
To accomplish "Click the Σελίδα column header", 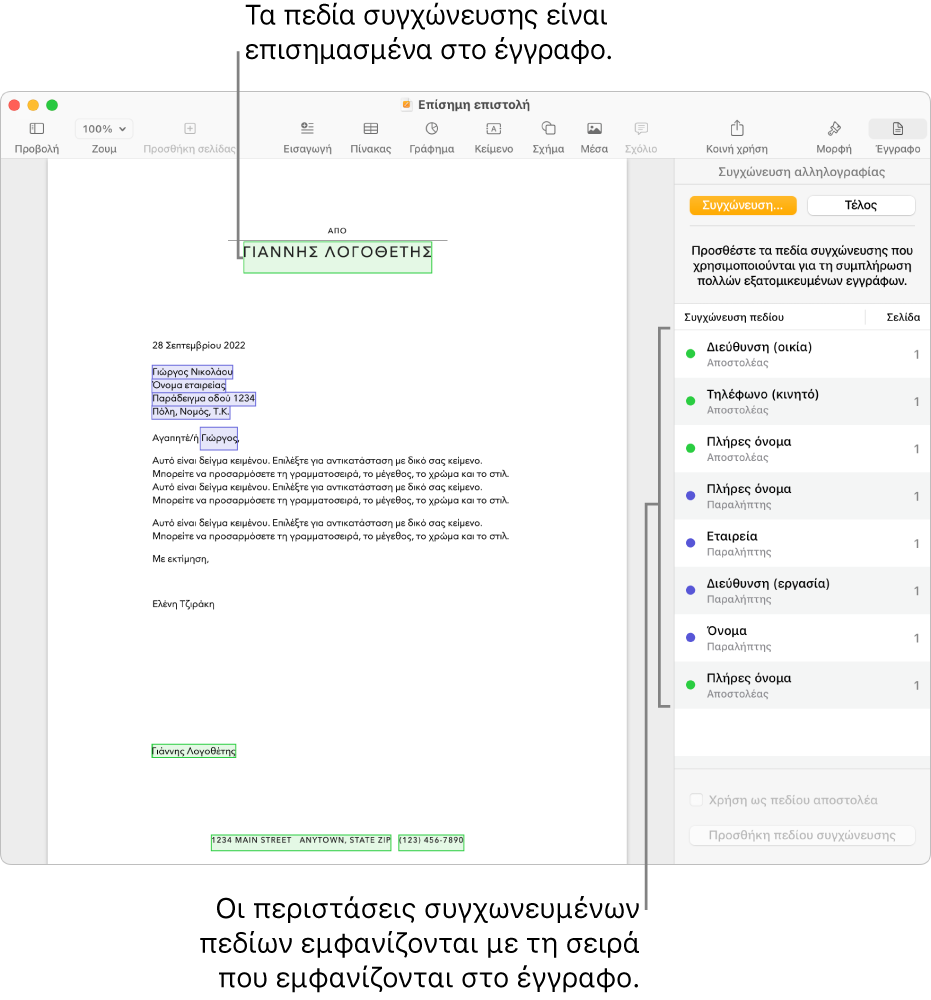I will pos(903,317).
